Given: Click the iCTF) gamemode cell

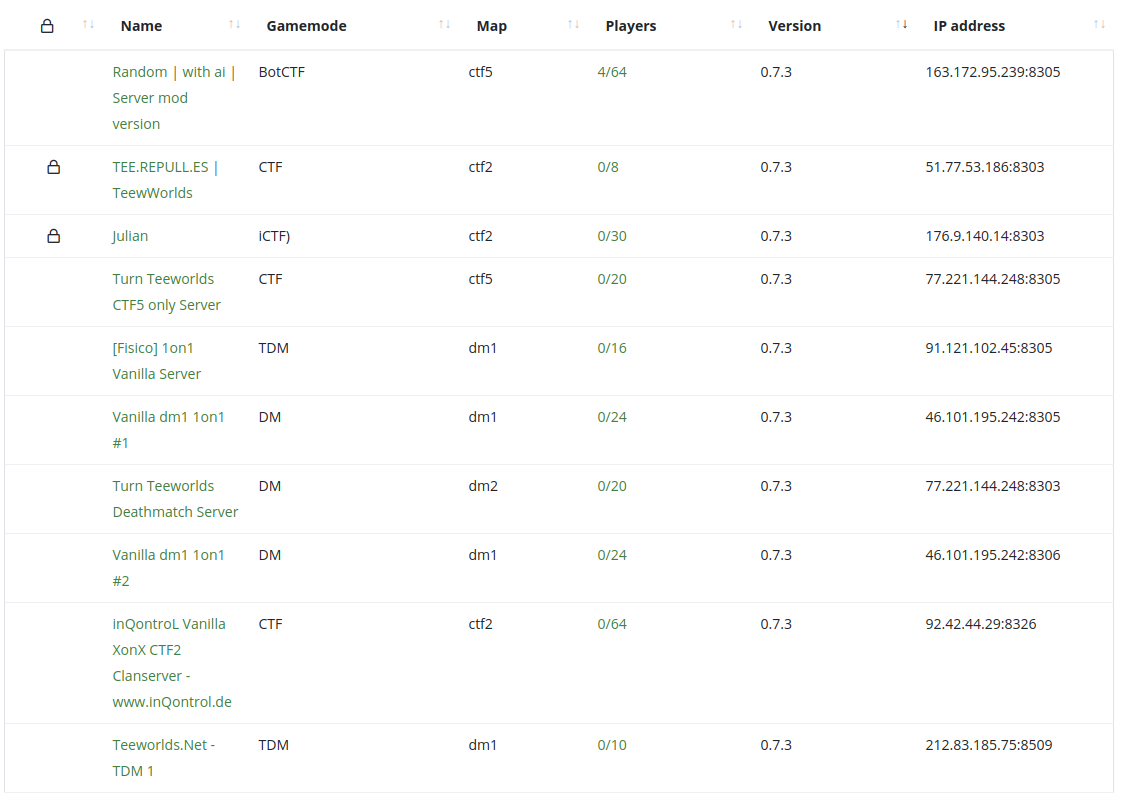Looking at the screenshot, I should pos(274,236).
